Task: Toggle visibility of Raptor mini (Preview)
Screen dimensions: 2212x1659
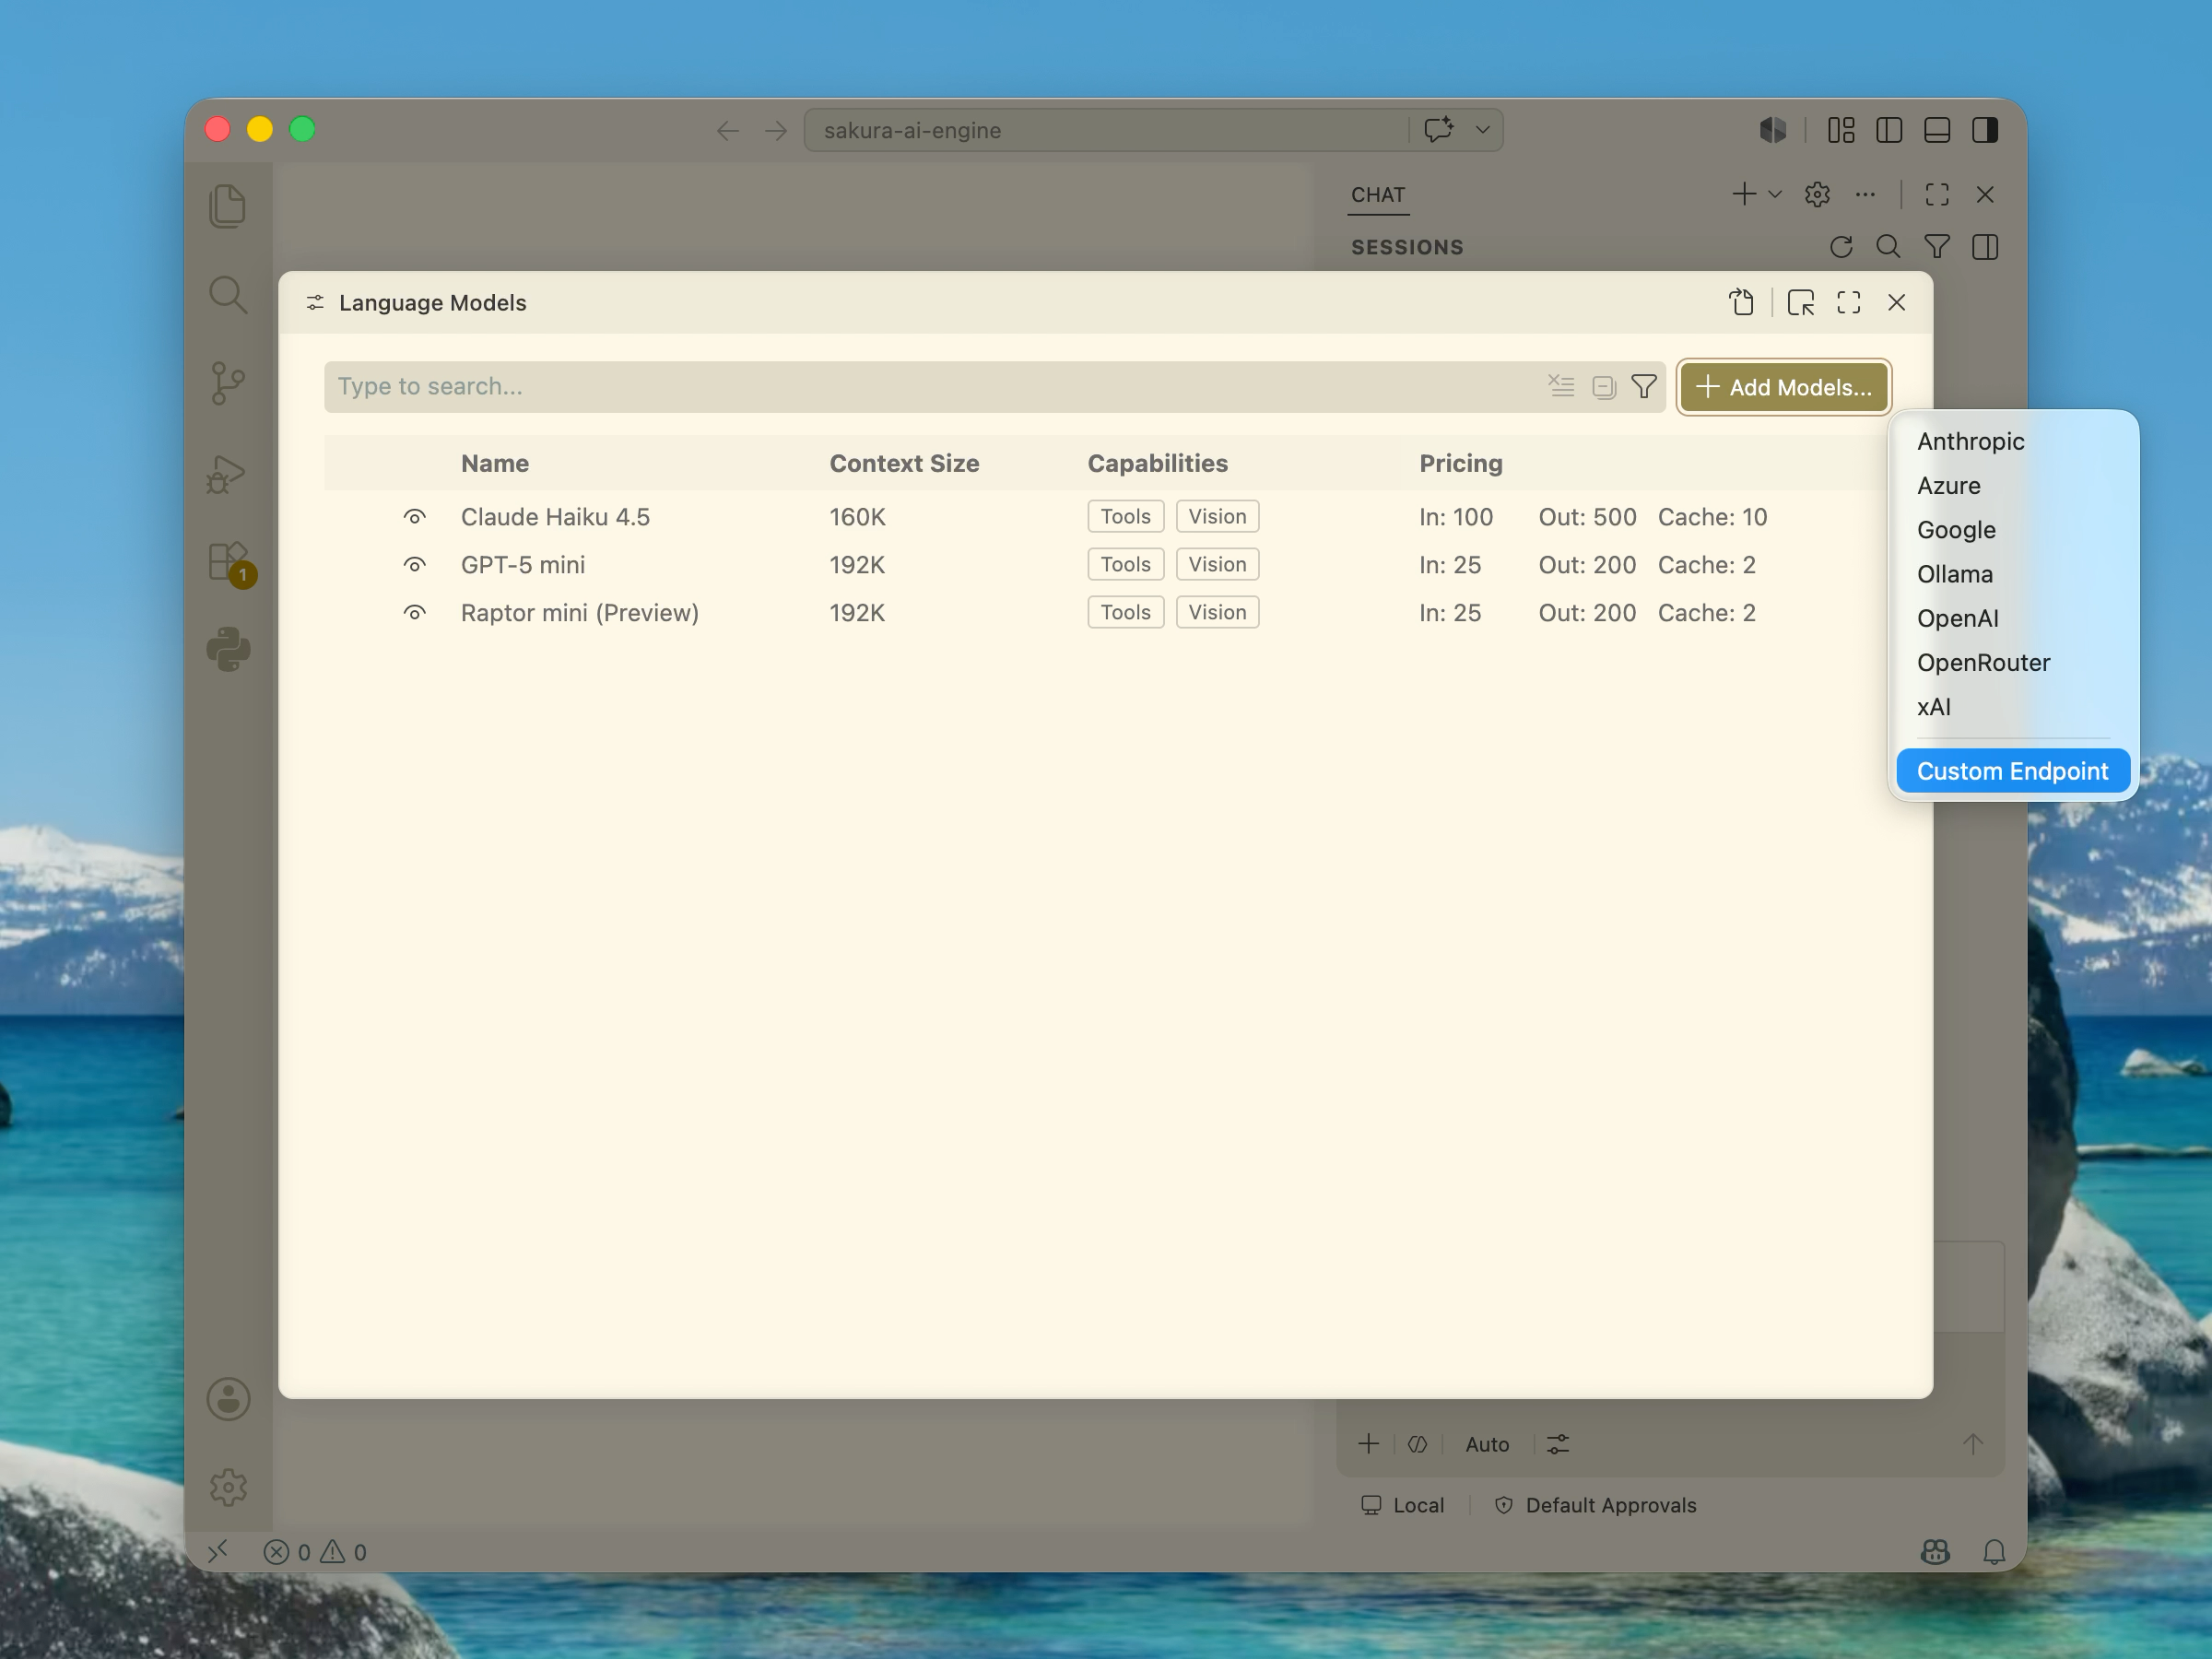Action: pos(415,613)
